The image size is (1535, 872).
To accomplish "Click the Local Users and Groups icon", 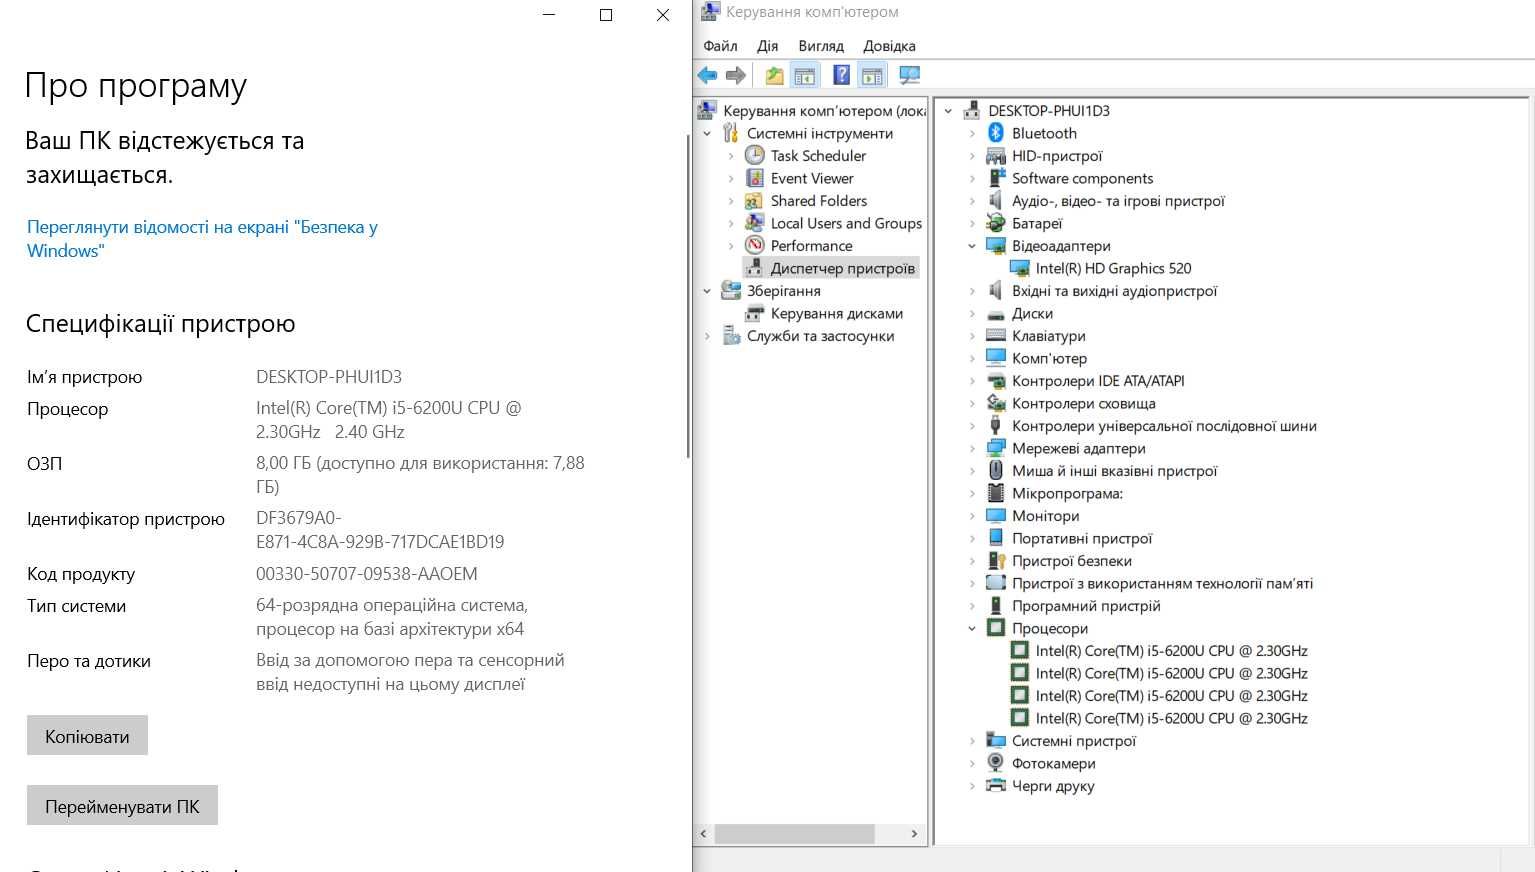I will tap(755, 223).
